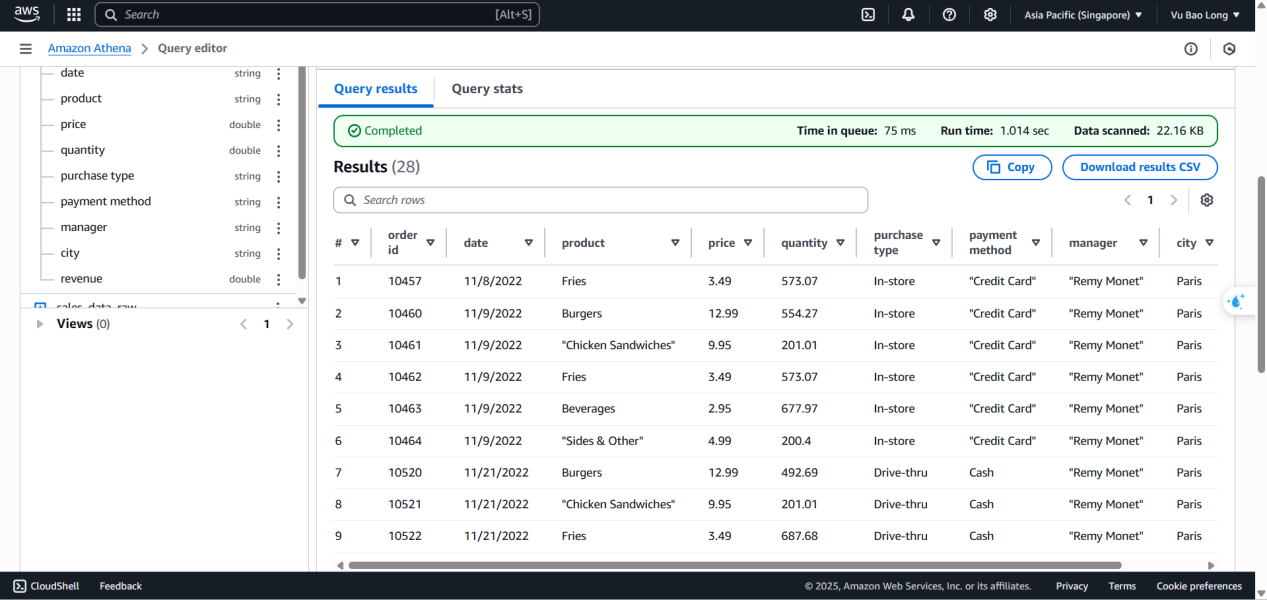Click the Completed status label

pos(385,131)
